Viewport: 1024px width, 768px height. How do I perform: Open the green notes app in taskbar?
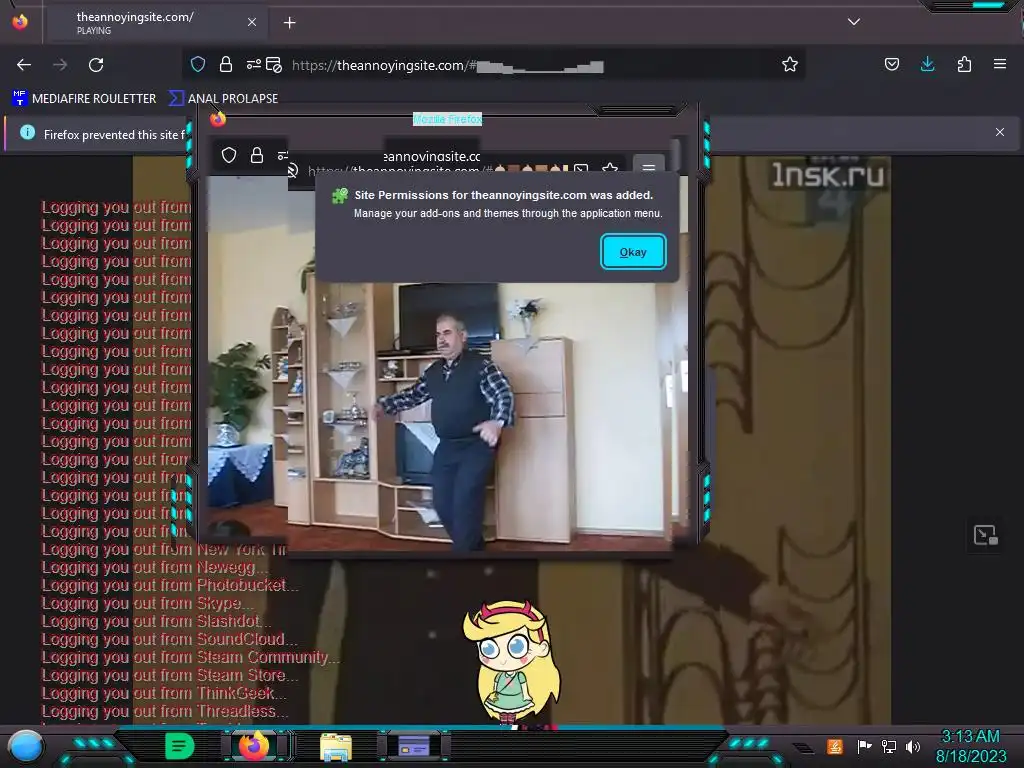180,746
